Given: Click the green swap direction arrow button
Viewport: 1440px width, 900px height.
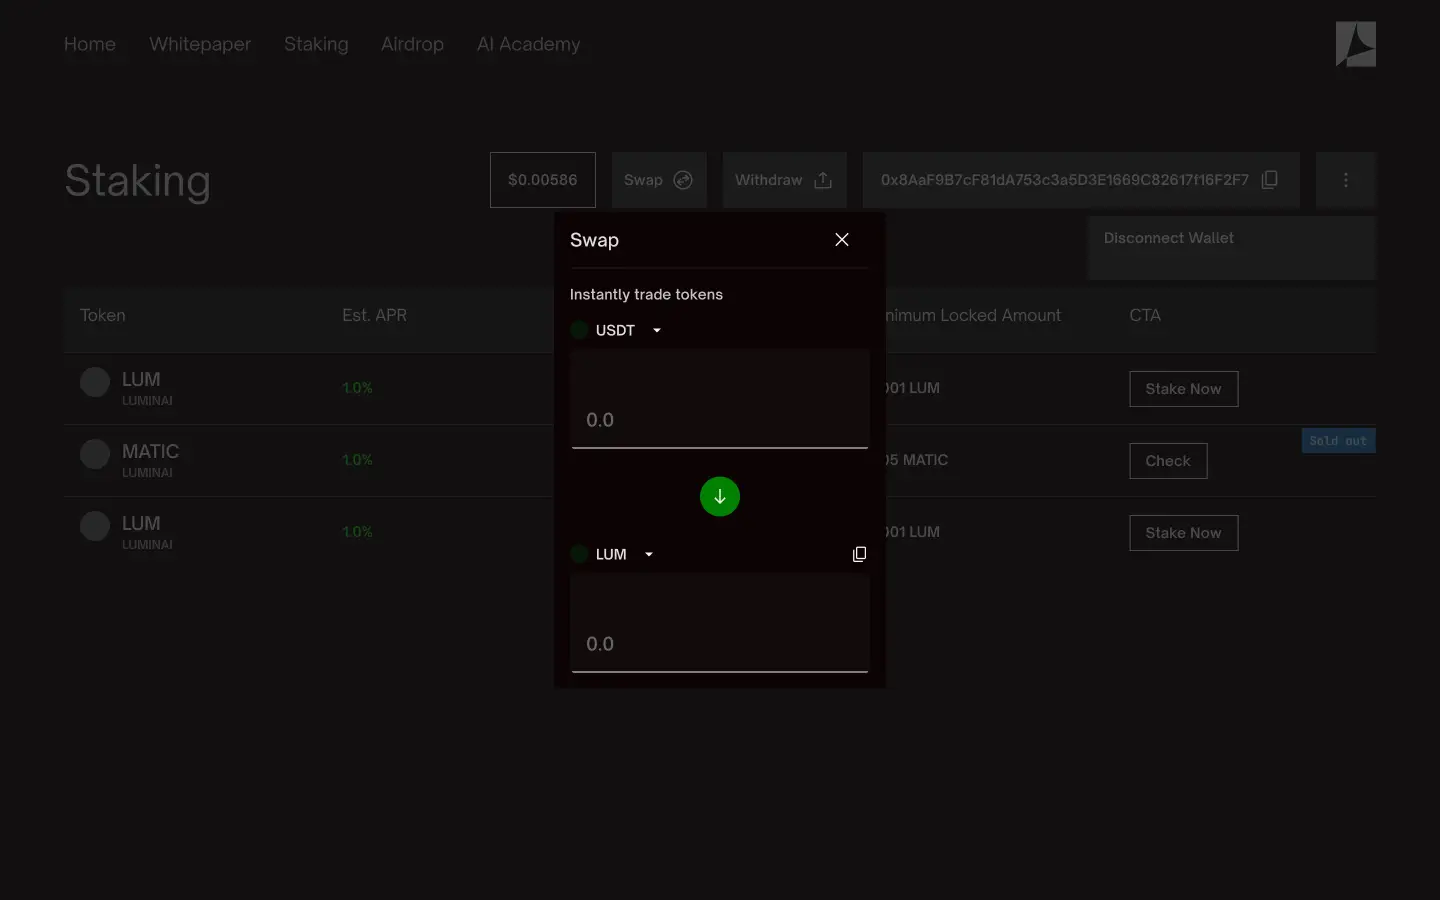Looking at the screenshot, I should point(720,497).
